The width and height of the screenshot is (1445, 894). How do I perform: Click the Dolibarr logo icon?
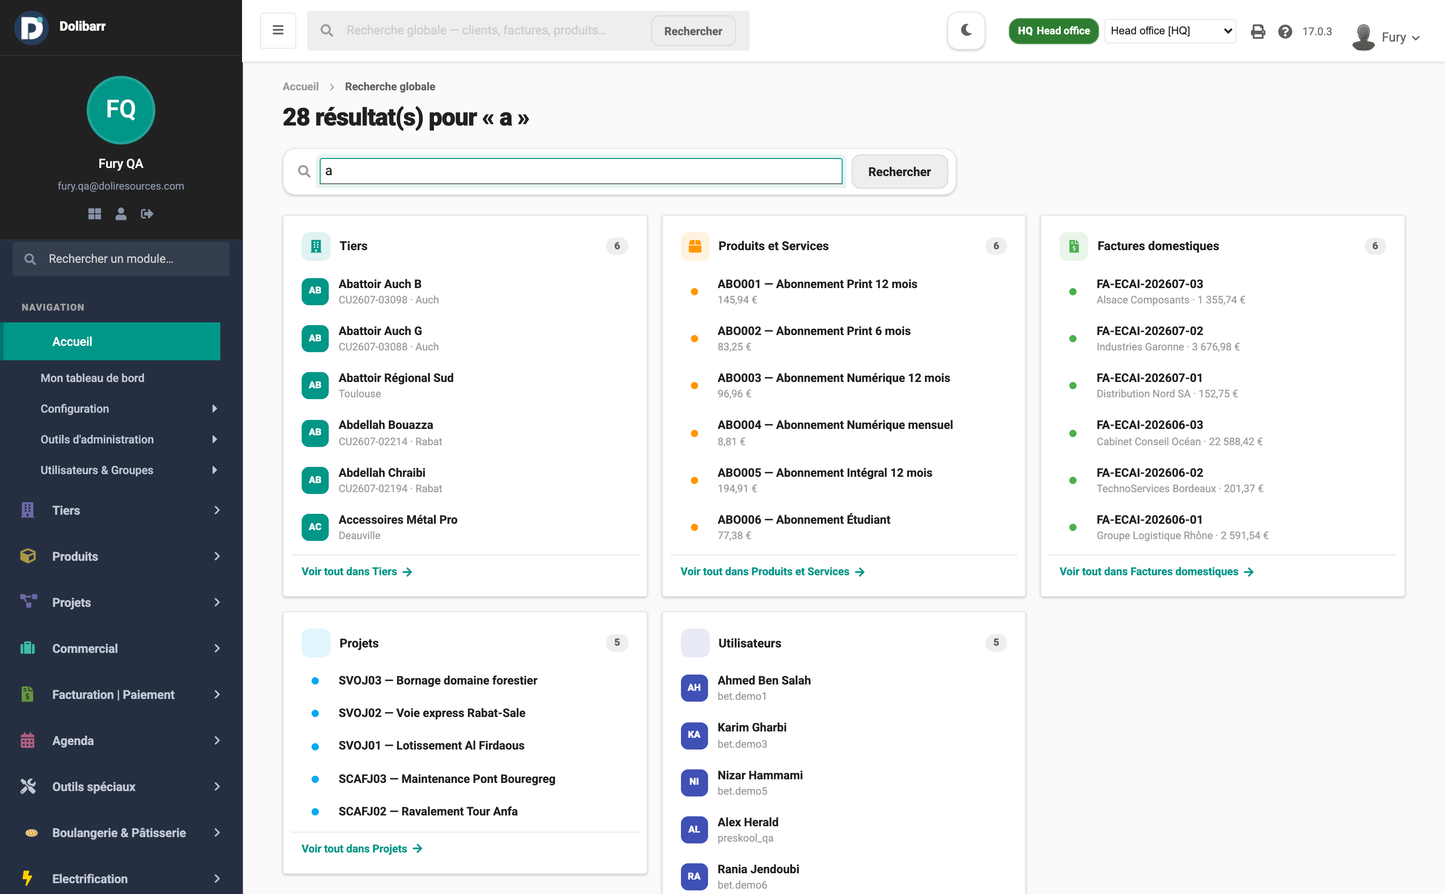pyautogui.click(x=31, y=28)
